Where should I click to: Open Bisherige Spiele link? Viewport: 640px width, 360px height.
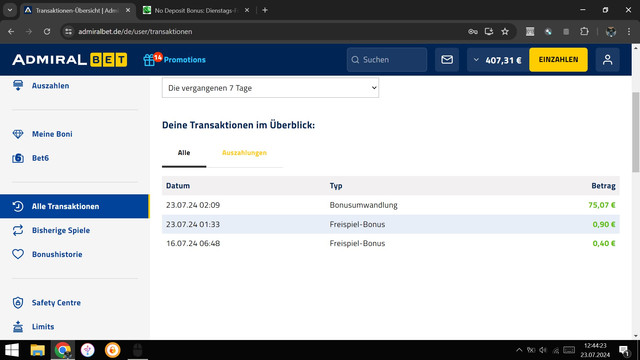click(x=61, y=230)
